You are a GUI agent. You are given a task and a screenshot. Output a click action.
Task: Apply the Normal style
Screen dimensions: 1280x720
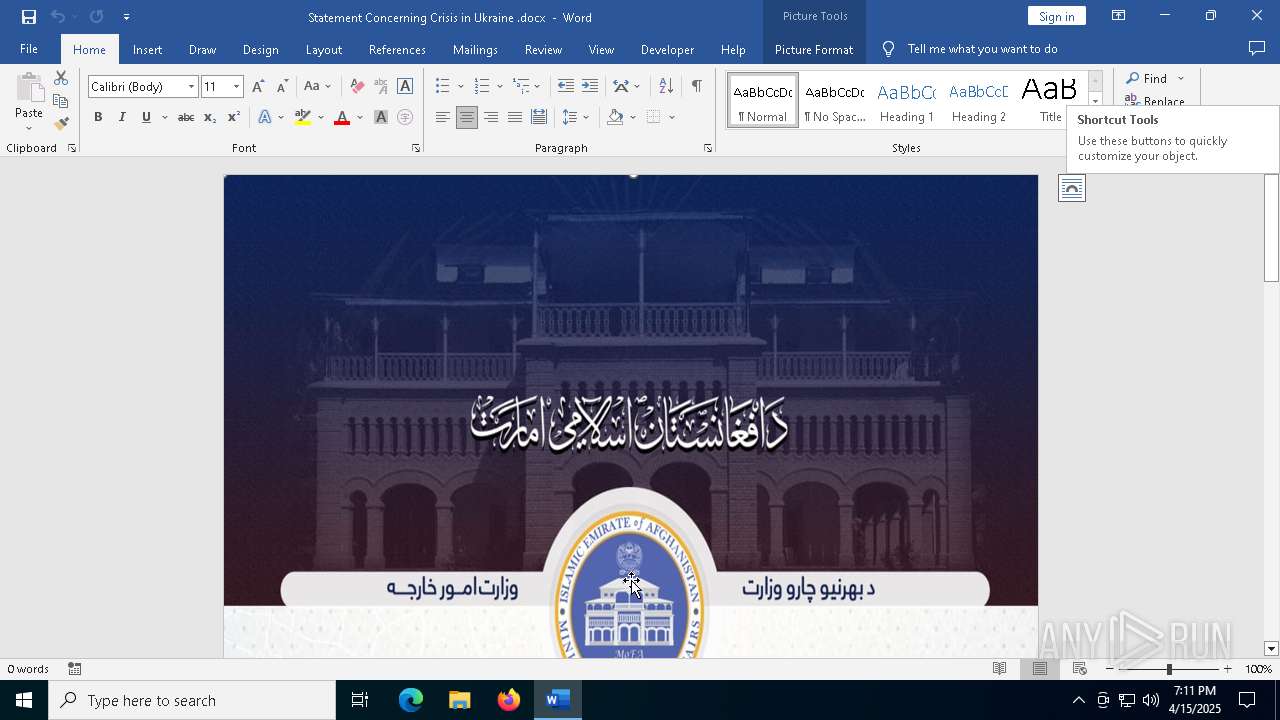[763, 101]
